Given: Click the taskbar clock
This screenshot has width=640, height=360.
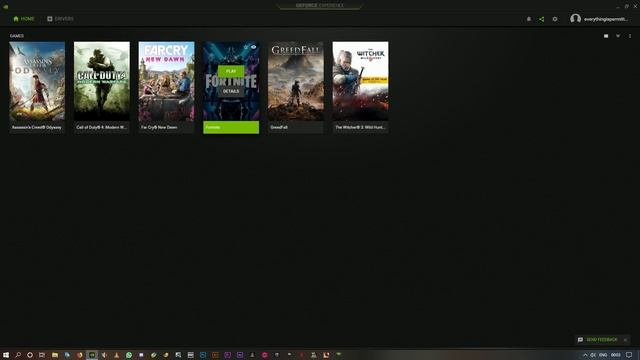Looking at the screenshot, I should 616,355.
